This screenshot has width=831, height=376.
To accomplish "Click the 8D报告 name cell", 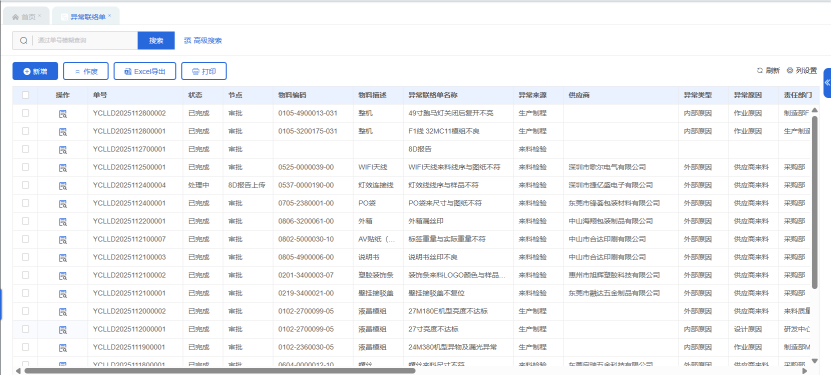I will click(420, 150).
